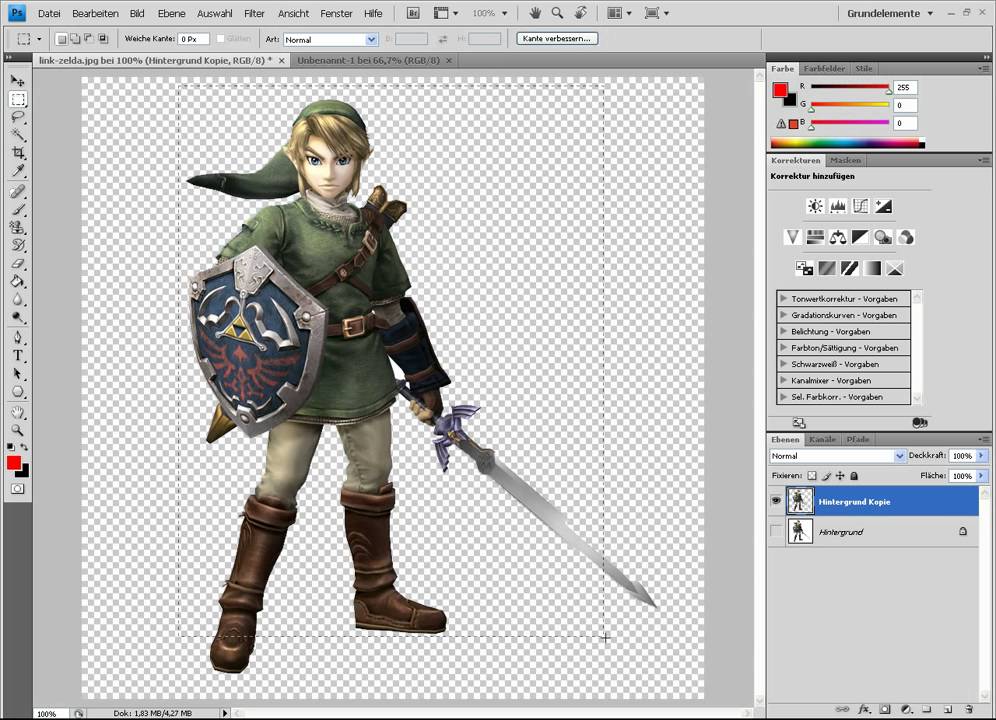This screenshot has width=996, height=720.
Task: Toggle lock transparent pixels
Action: point(812,475)
